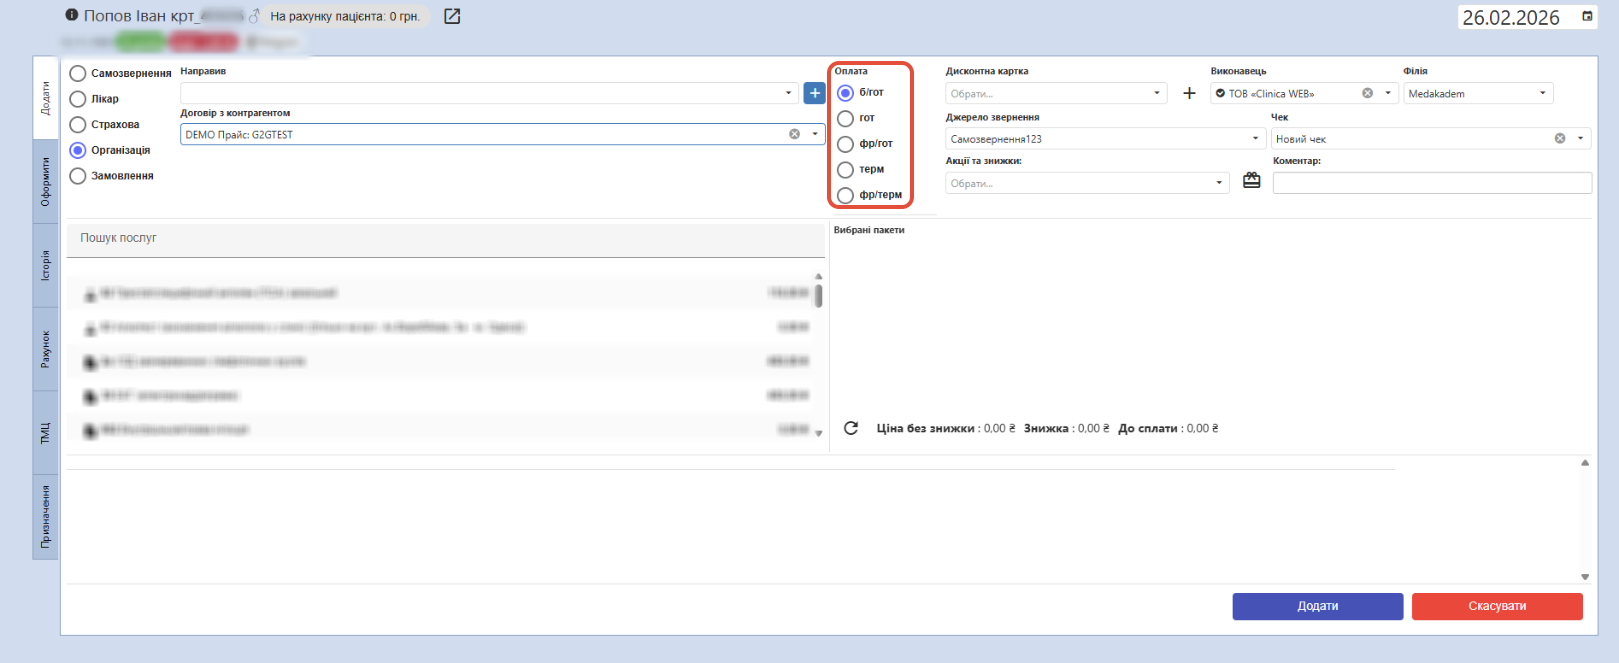Screen dimensions: 1619x663
Task: Switch to the Призначення side tab
Action: click(x=46, y=517)
